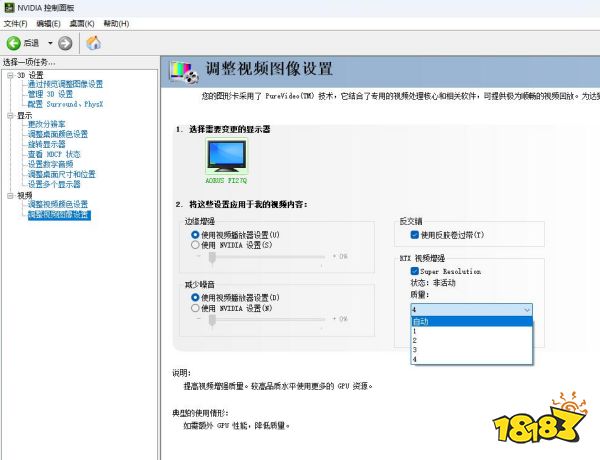Screen dimensions: 600x460
Task: Click the 后退 back label text
Action: pyautogui.click(x=31, y=43)
